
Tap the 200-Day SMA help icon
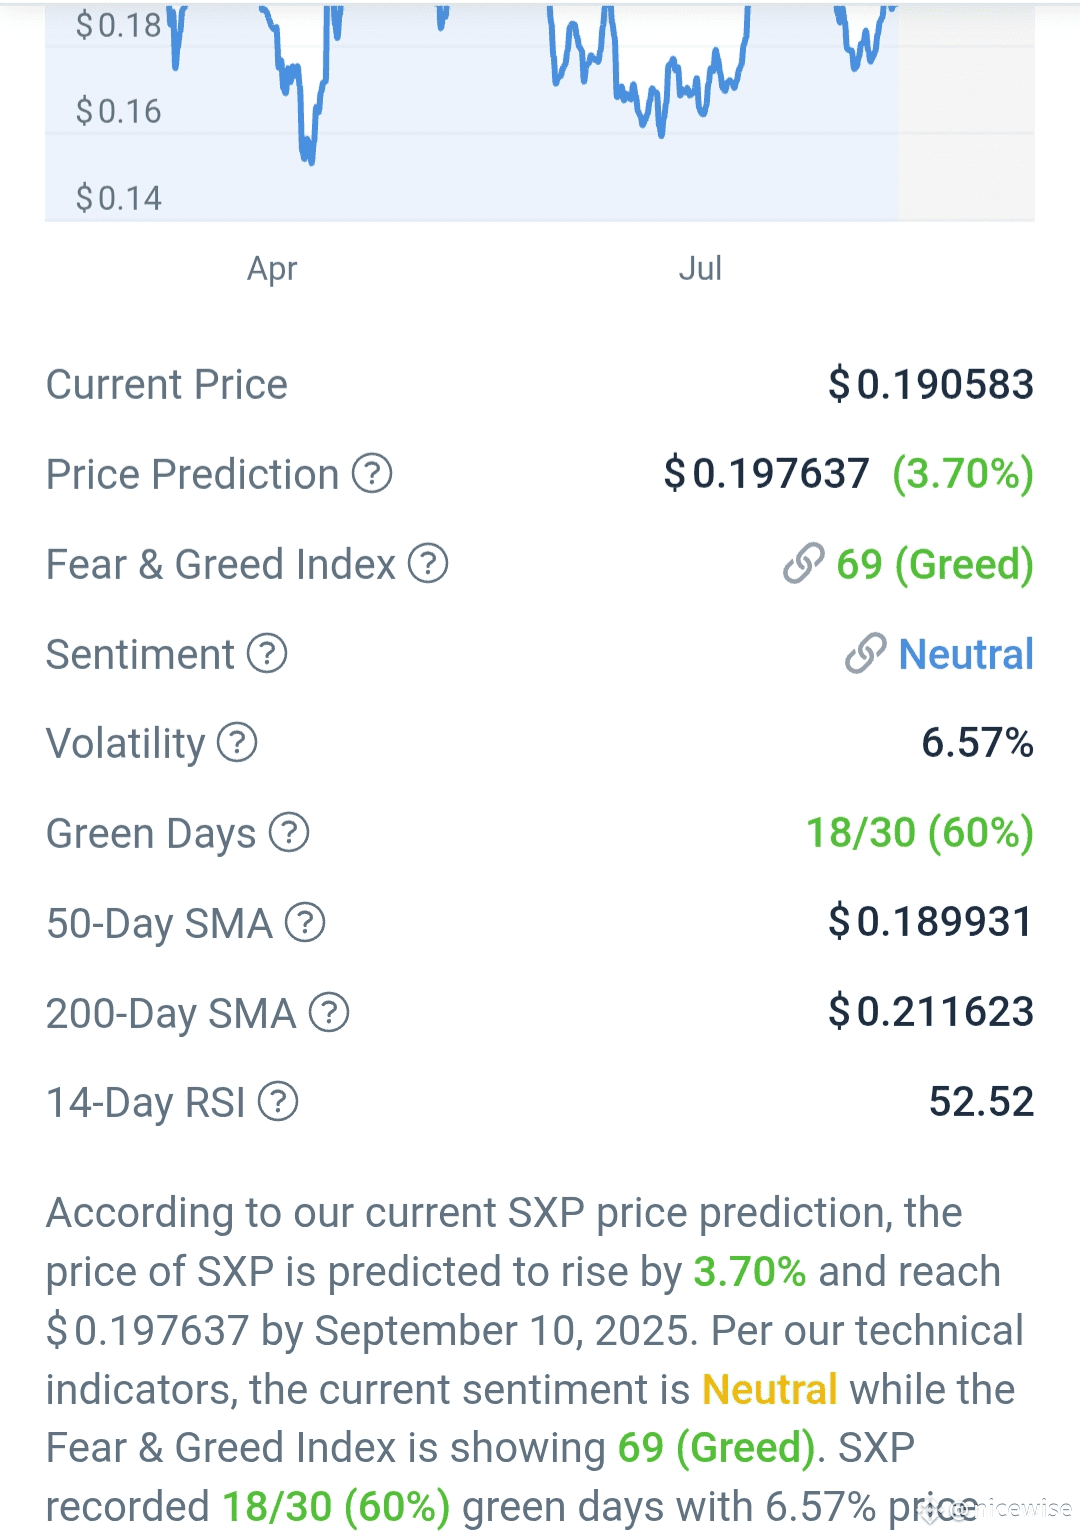tap(329, 1013)
